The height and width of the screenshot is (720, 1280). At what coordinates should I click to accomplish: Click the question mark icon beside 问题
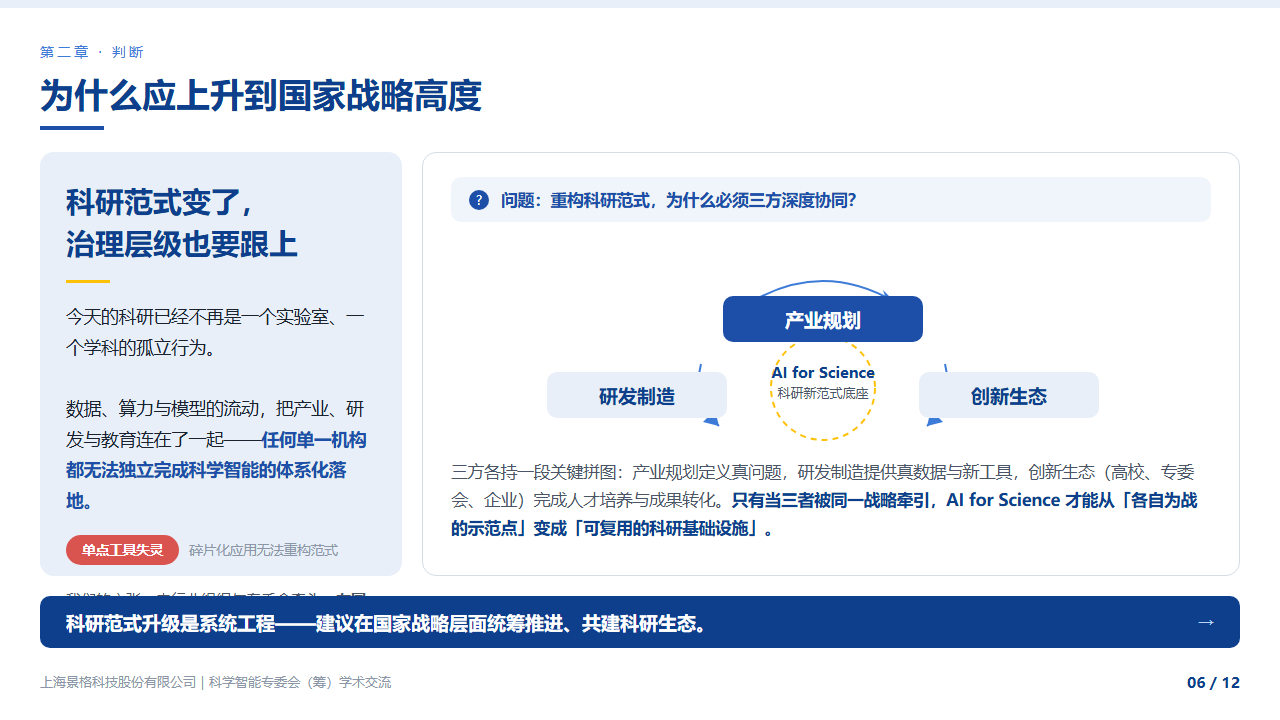pyautogui.click(x=479, y=200)
